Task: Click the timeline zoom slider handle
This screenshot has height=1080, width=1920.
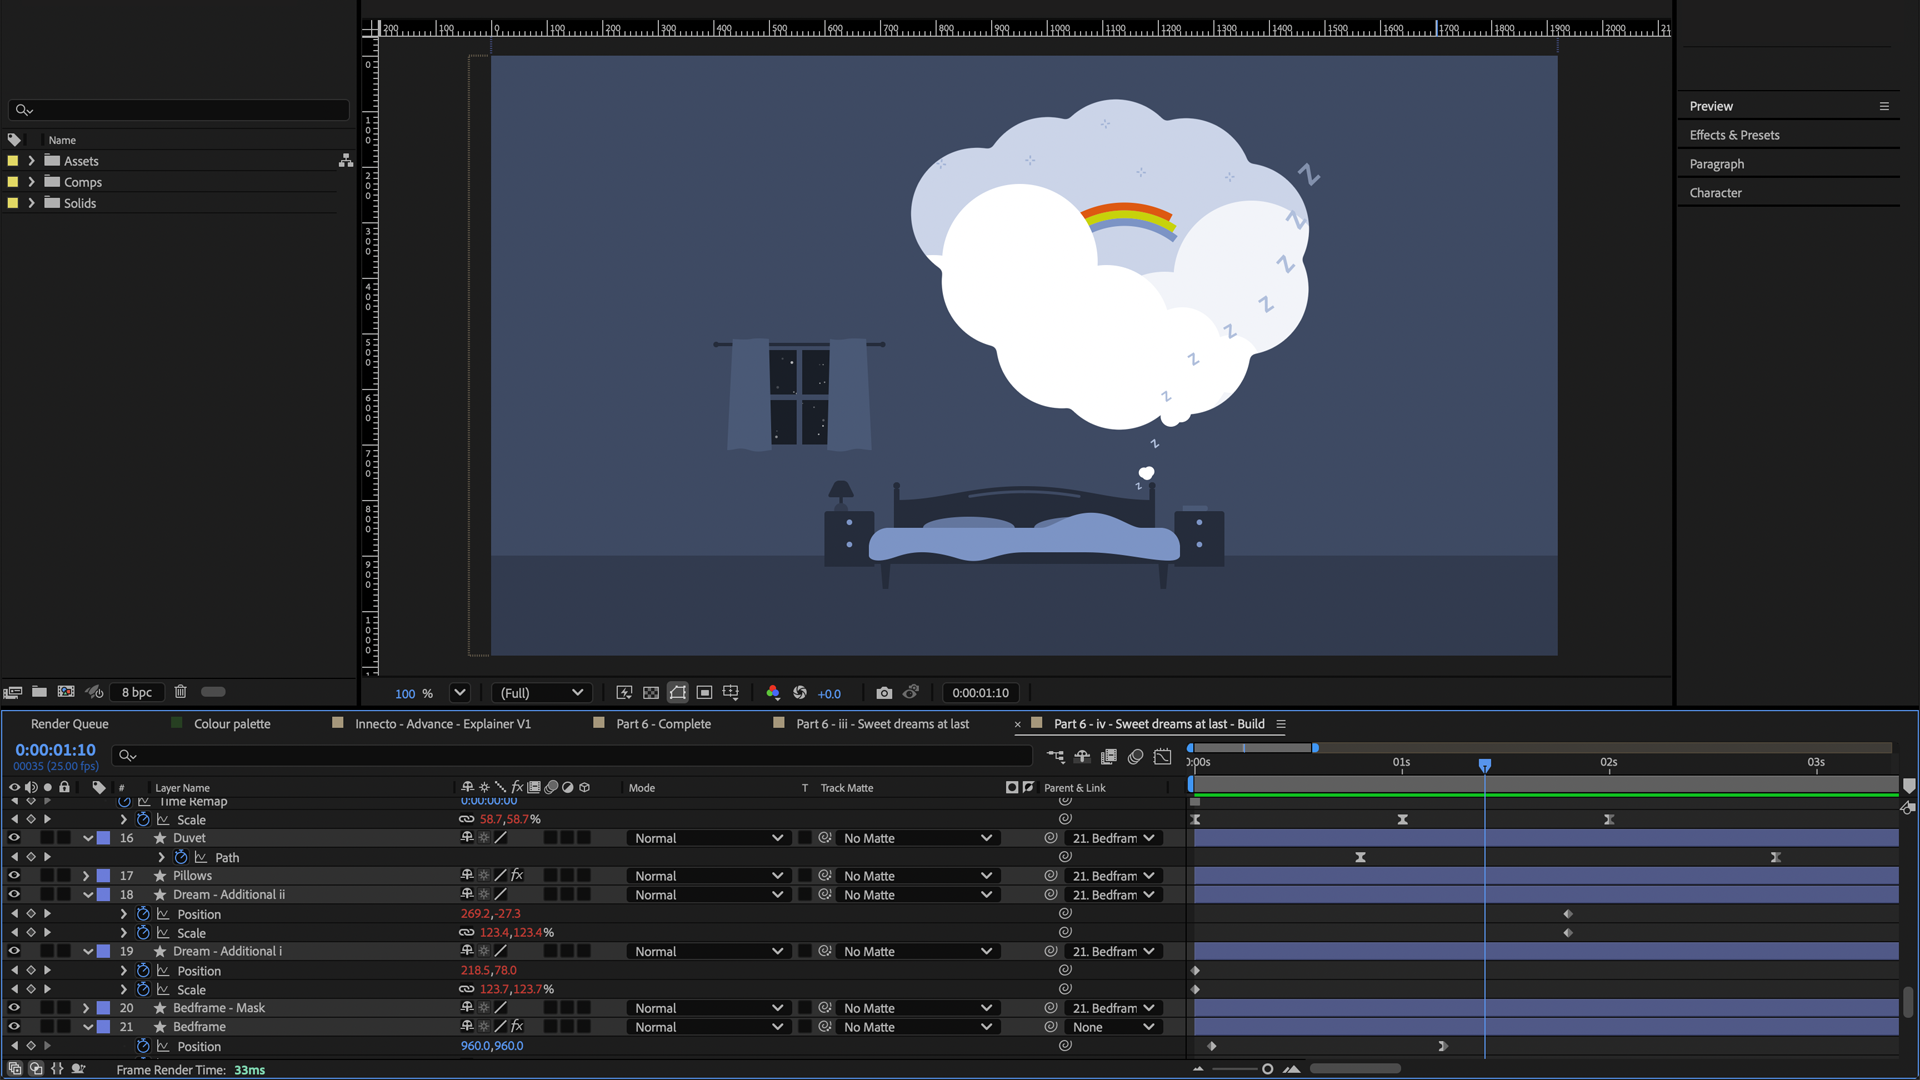Action: pos(1267,1069)
